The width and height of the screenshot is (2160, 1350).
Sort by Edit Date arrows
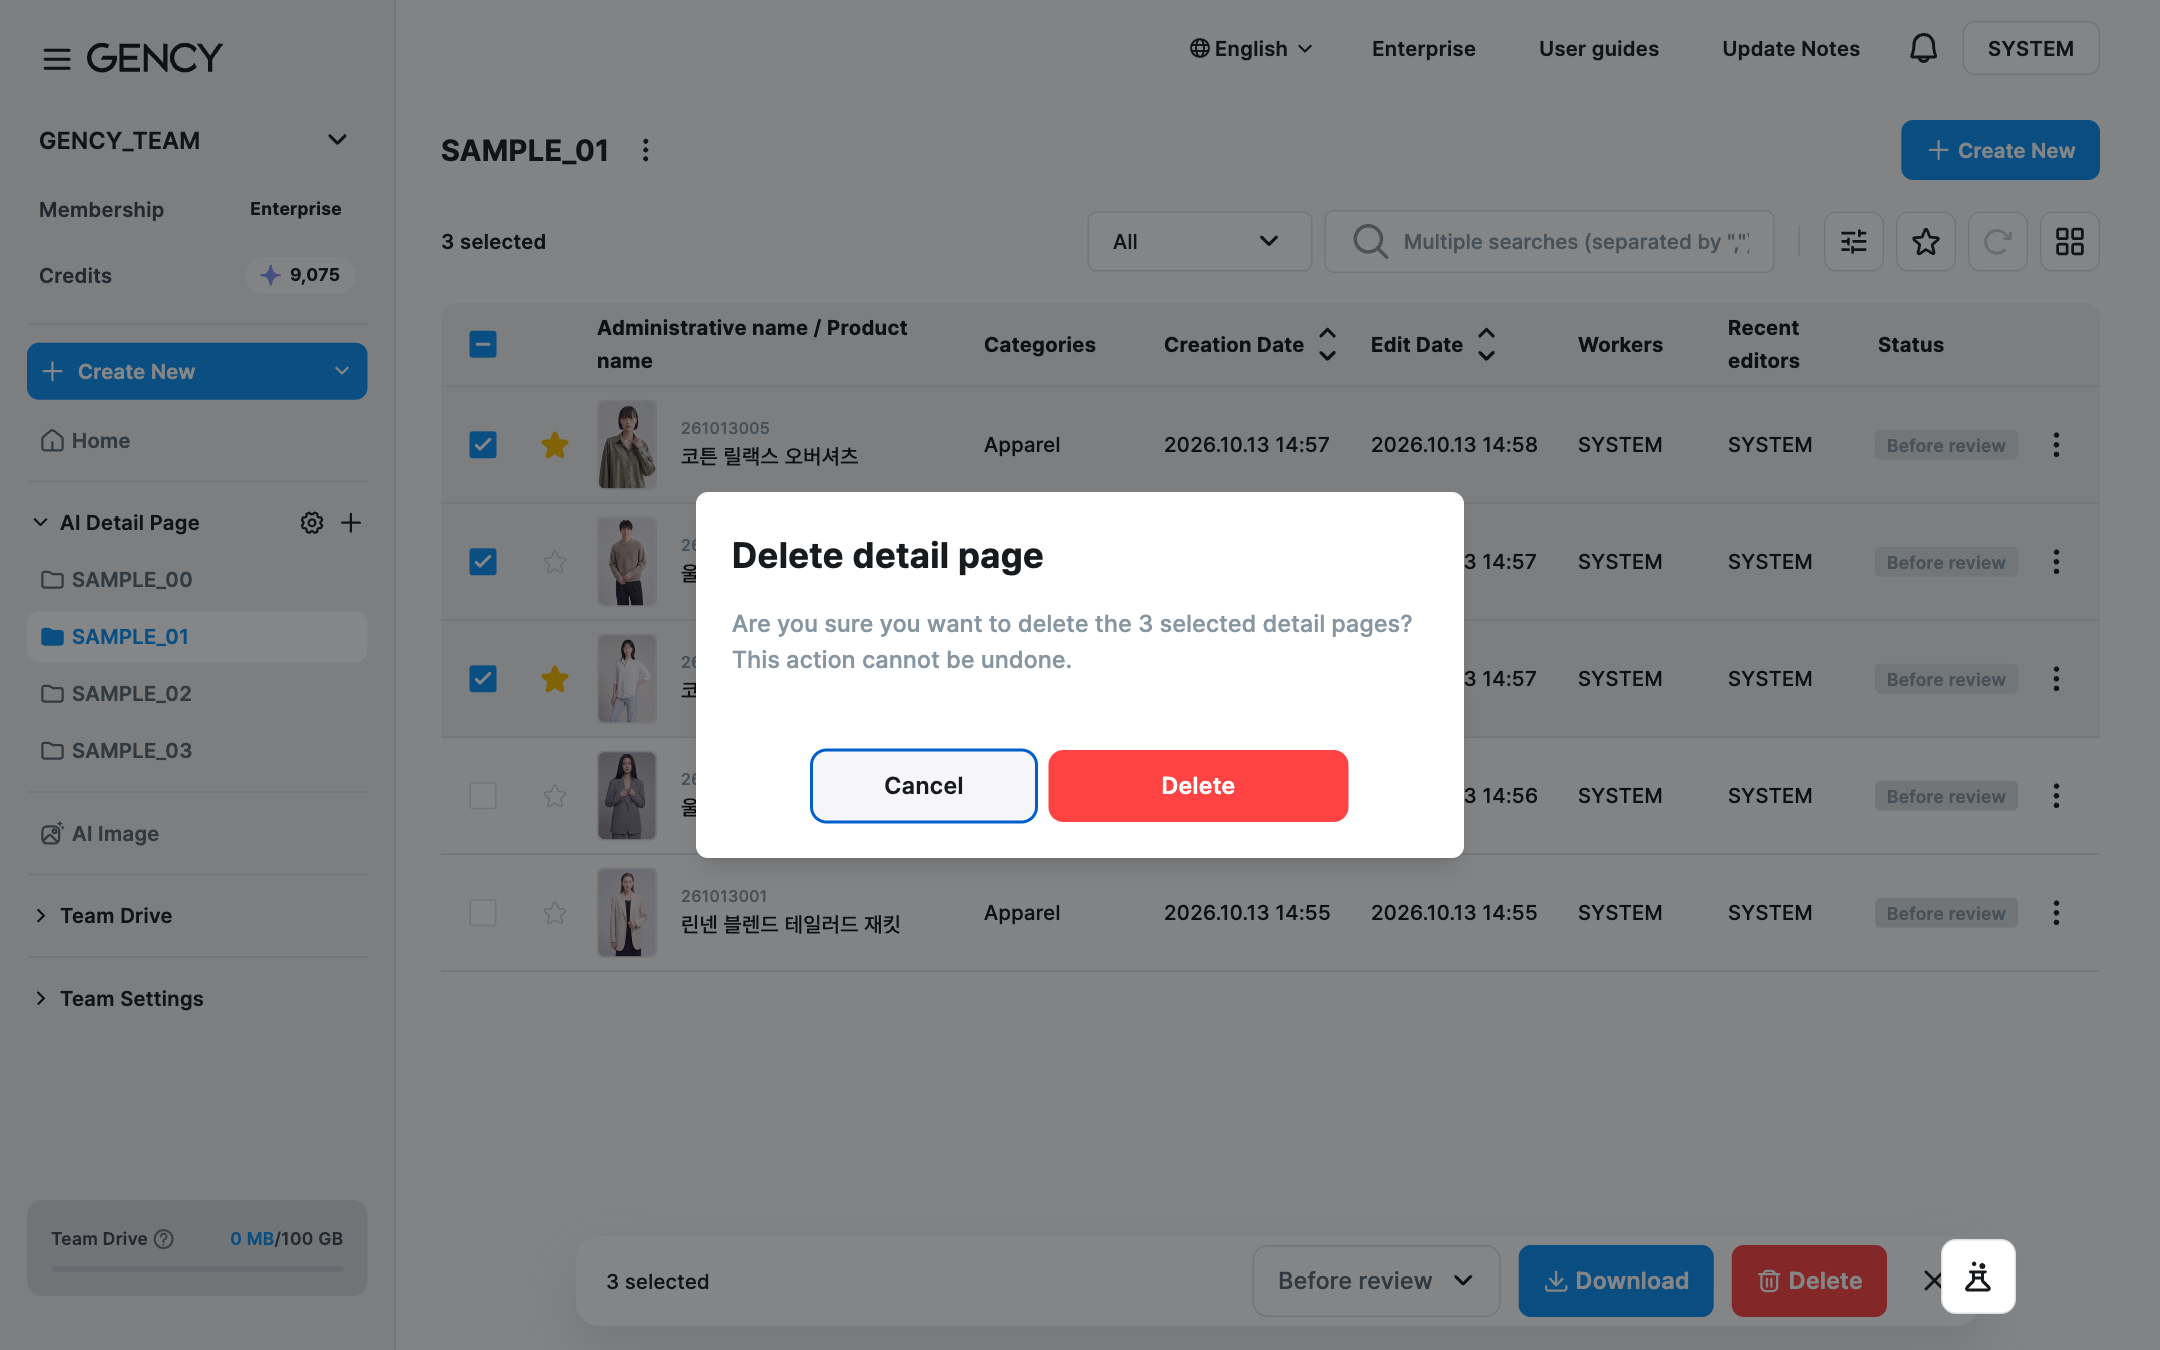tap(1487, 344)
